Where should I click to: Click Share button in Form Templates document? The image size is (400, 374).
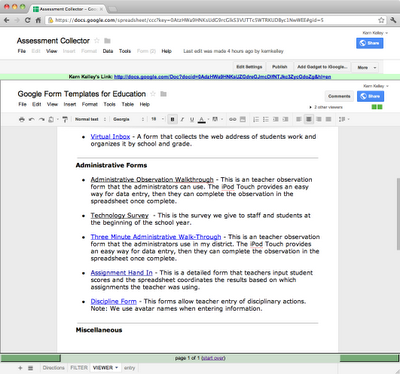[370, 96]
